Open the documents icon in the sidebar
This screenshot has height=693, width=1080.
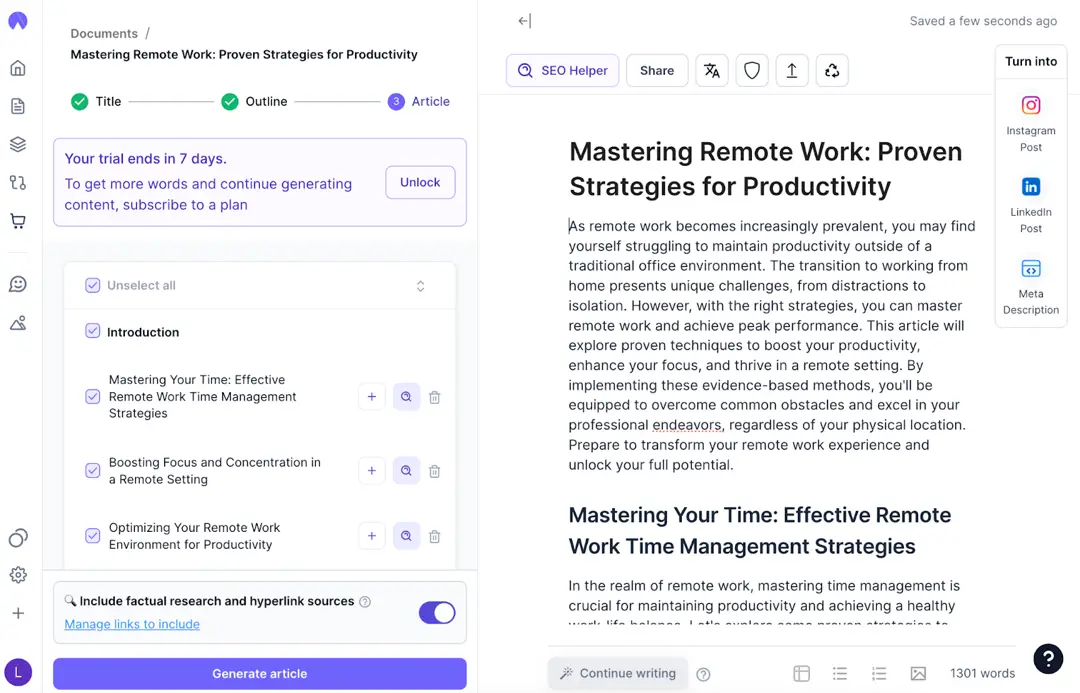[x=18, y=106]
